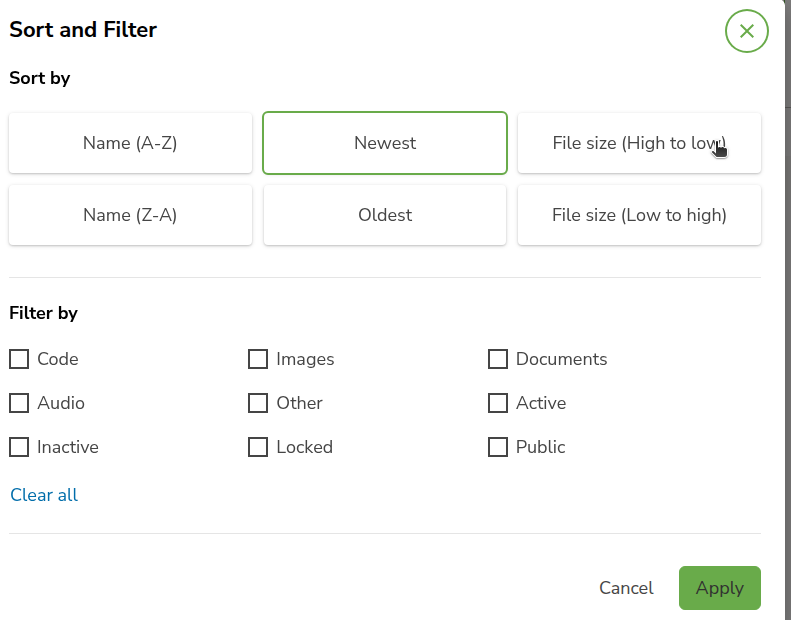The height and width of the screenshot is (620, 791).
Task: Check the Other filter box
Action: pos(258,403)
